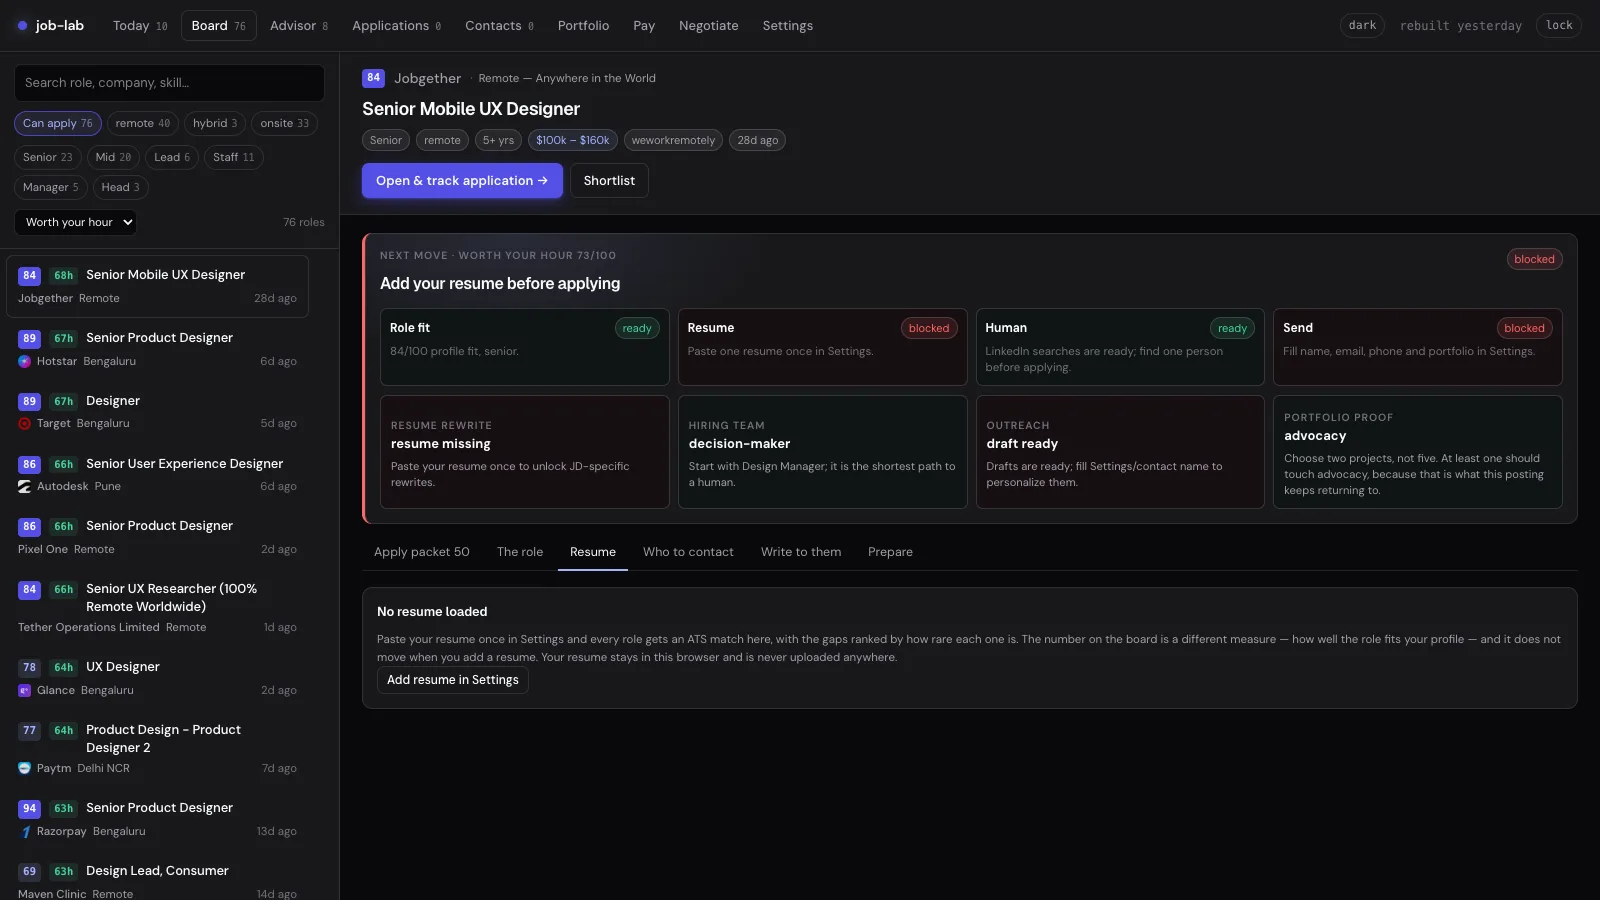1600x900 pixels.
Task: Open the Portfolio tab
Action: 583,26
